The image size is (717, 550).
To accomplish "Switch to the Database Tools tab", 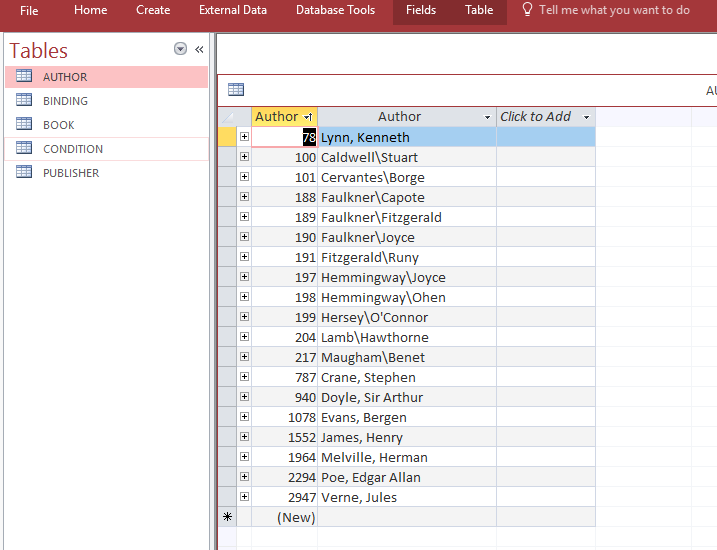I will click(335, 10).
